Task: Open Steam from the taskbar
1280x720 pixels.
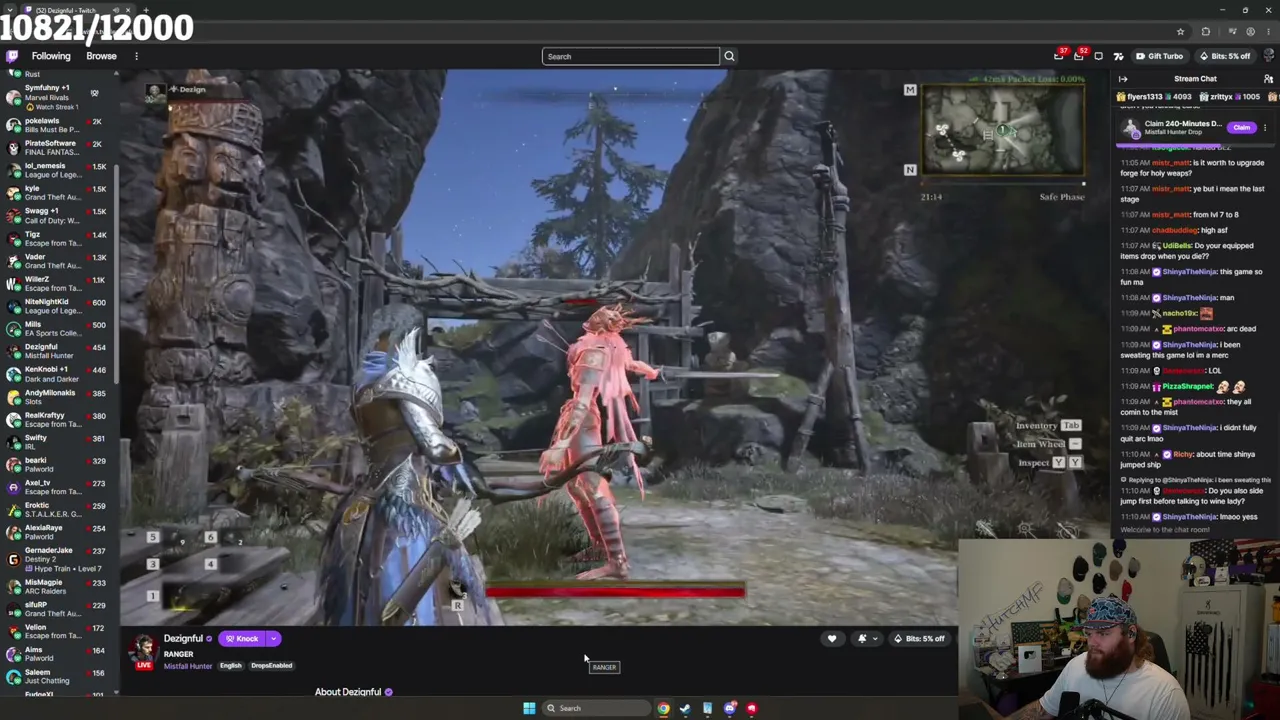Action: 685,708
